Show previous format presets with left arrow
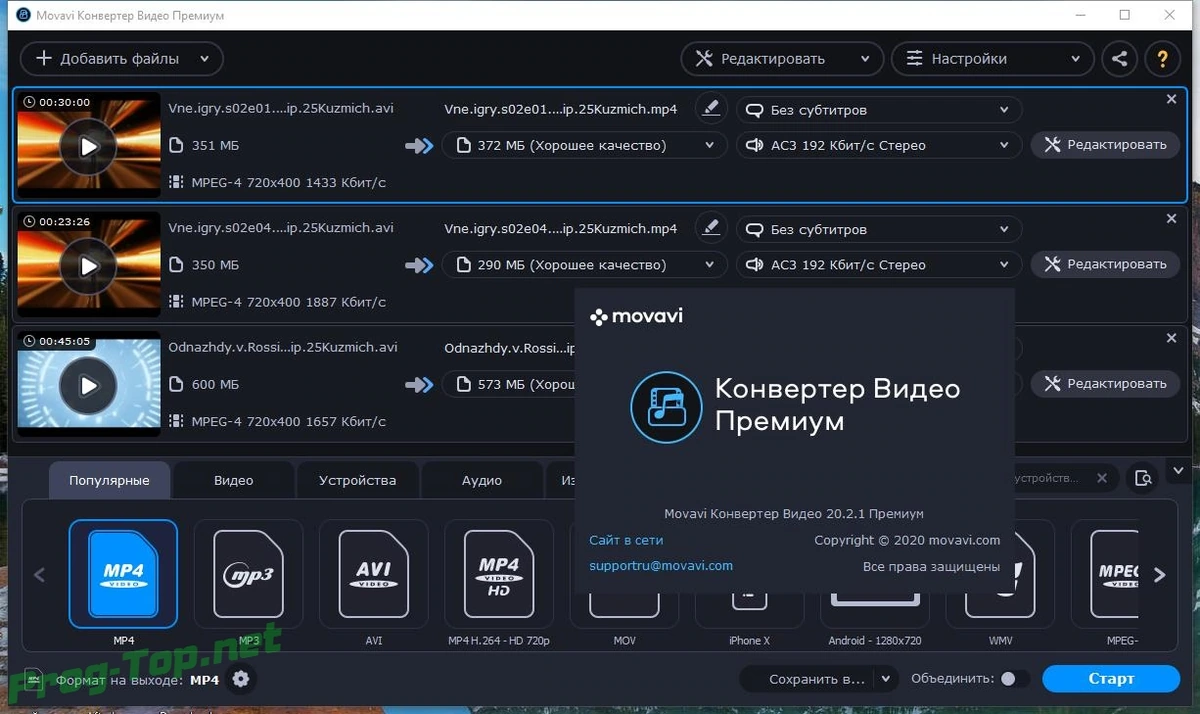The height and width of the screenshot is (714, 1200). [40, 575]
